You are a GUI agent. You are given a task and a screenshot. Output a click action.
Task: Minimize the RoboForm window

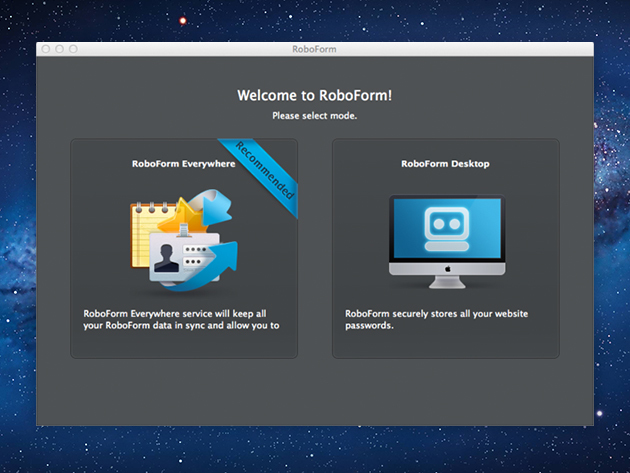pos(59,49)
